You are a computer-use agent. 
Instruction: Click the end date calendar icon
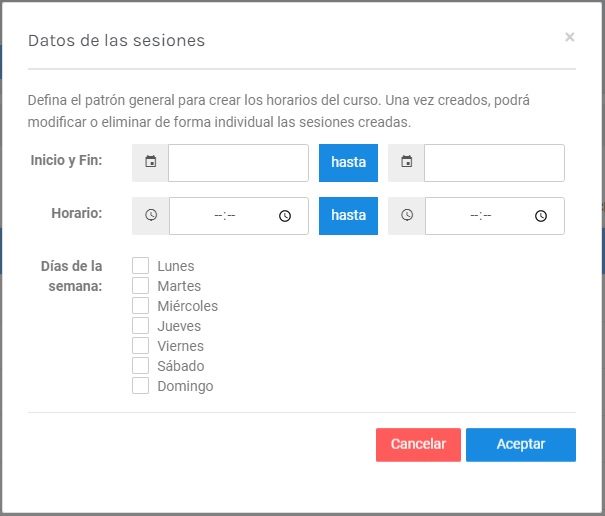point(407,161)
